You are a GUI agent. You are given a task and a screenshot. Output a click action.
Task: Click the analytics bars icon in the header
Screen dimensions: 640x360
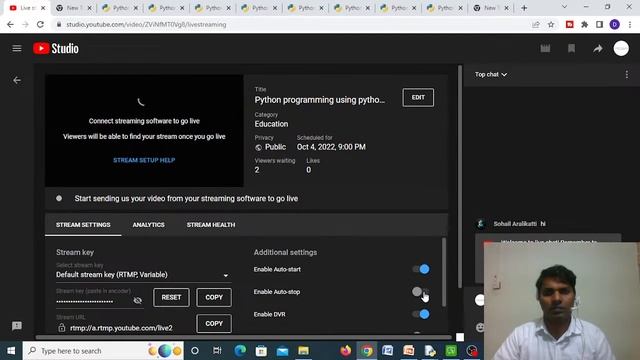pos(545,49)
